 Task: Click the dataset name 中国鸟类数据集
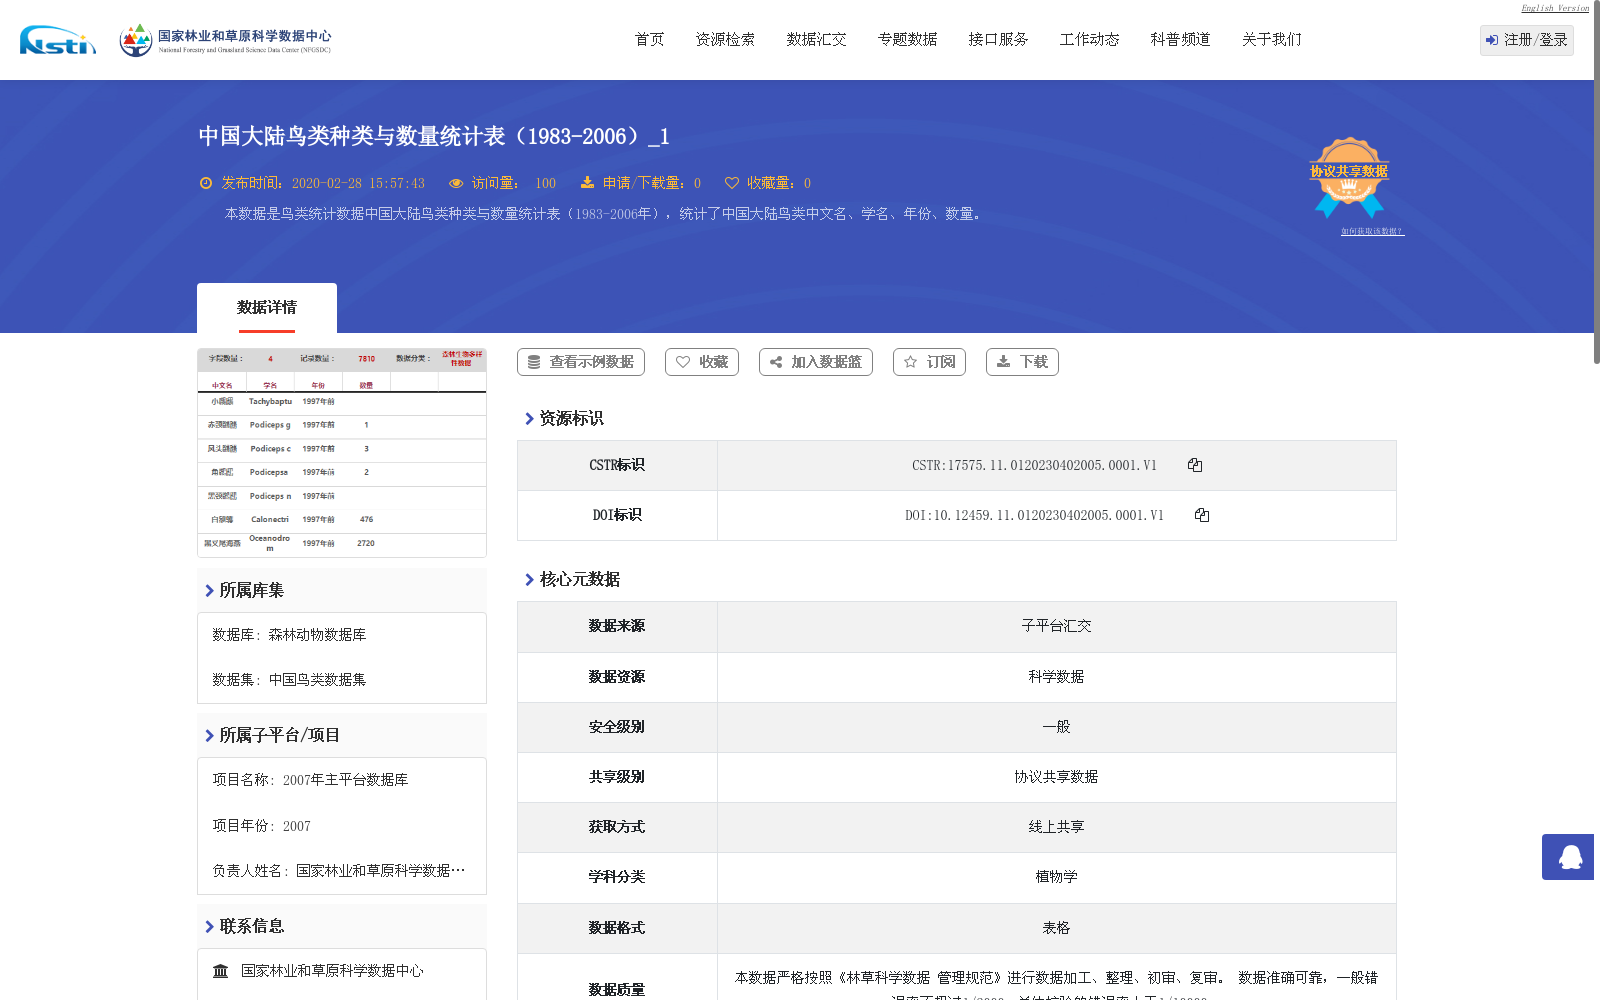pyautogui.click(x=317, y=680)
